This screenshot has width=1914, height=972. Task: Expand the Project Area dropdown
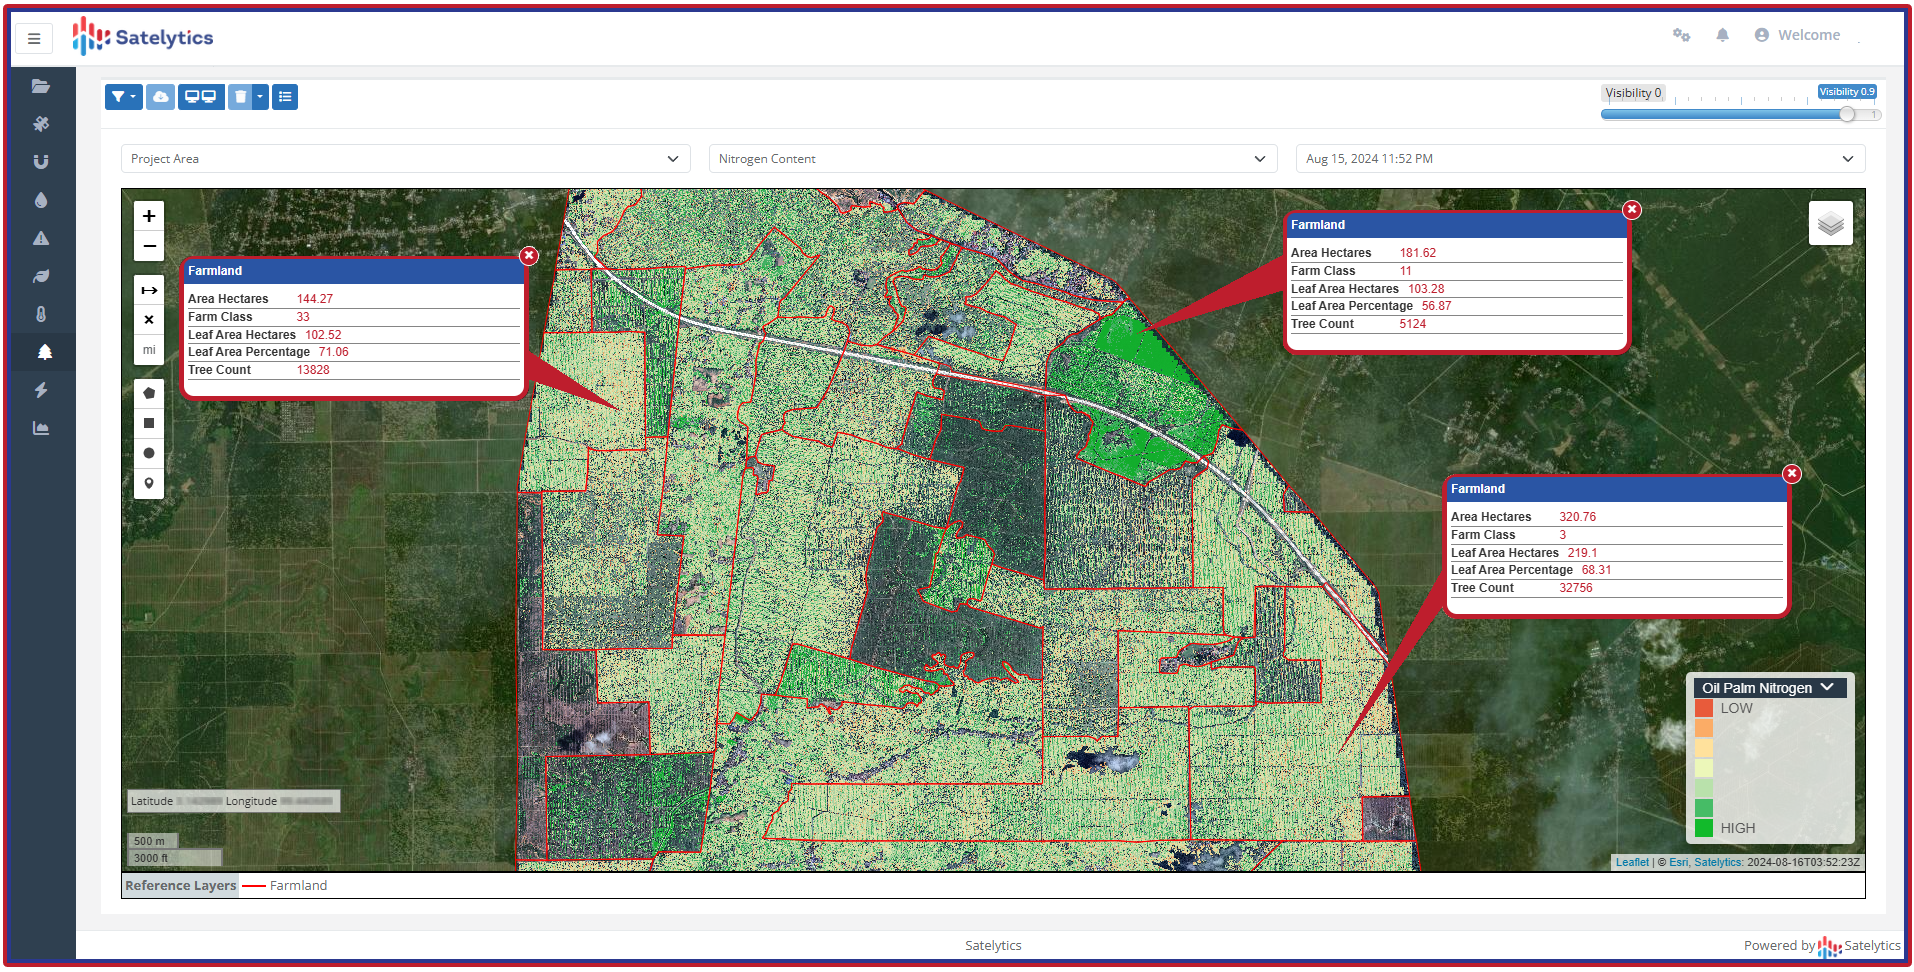(x=405, y=159)
